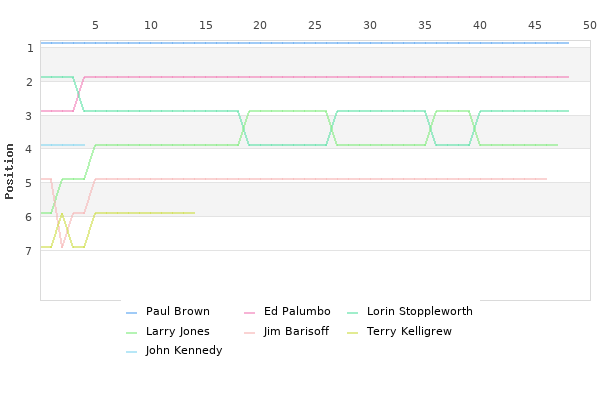The image size is (600, 400).
Task: Click Paul Brown blue color marker
Action: (x=131, y=313)
